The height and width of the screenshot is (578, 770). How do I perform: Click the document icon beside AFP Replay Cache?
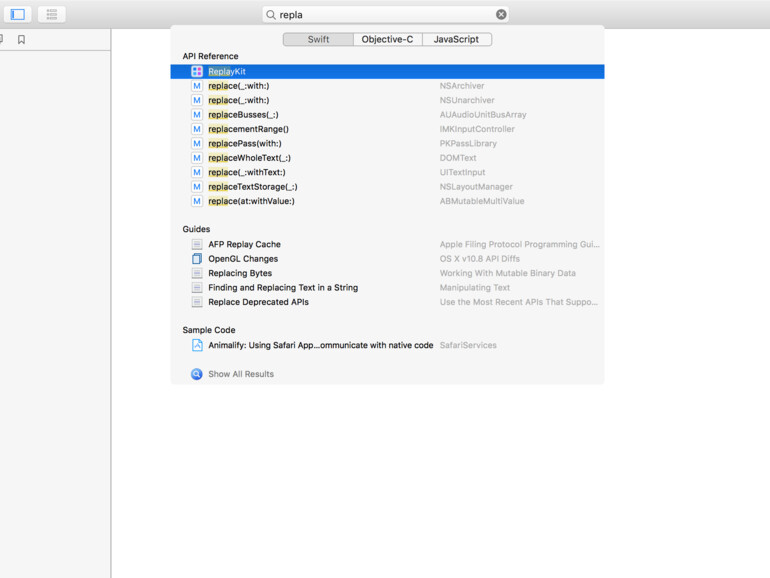pos(197,245)
